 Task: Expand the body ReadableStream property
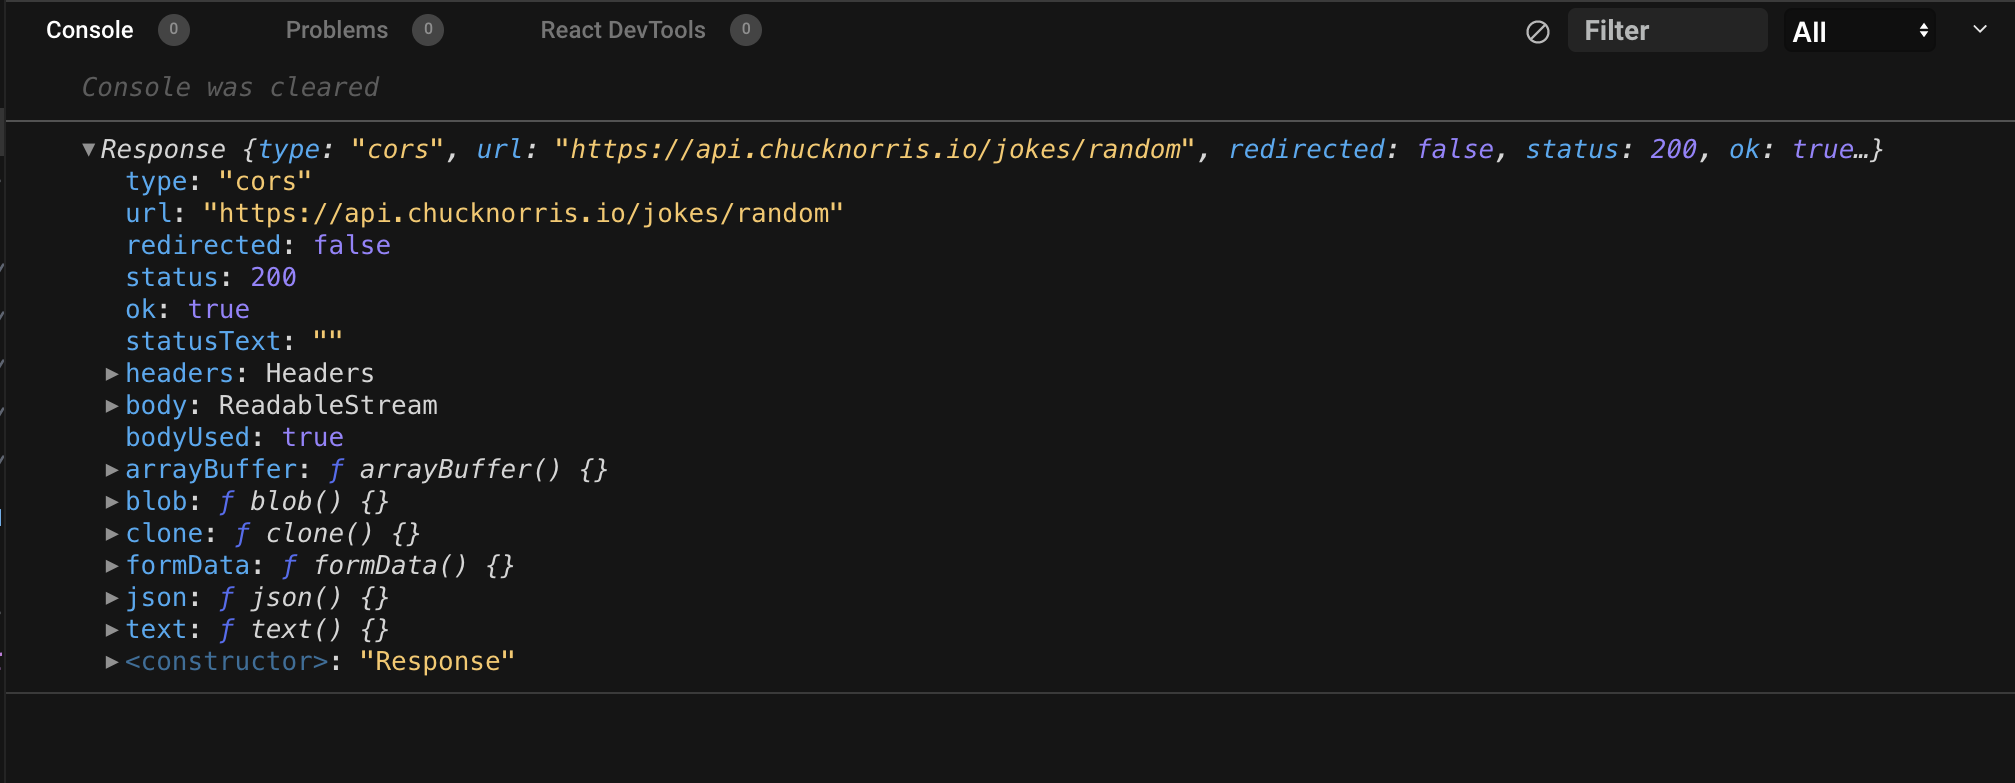[112, 406]
